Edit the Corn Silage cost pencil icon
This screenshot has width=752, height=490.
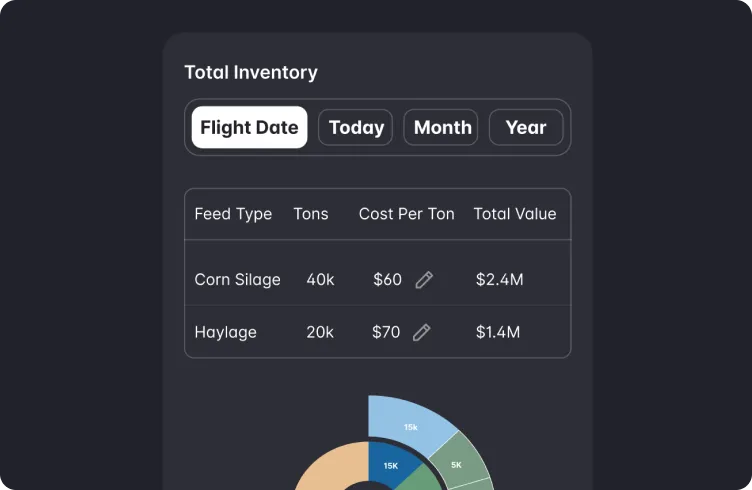tap(424, 280)
